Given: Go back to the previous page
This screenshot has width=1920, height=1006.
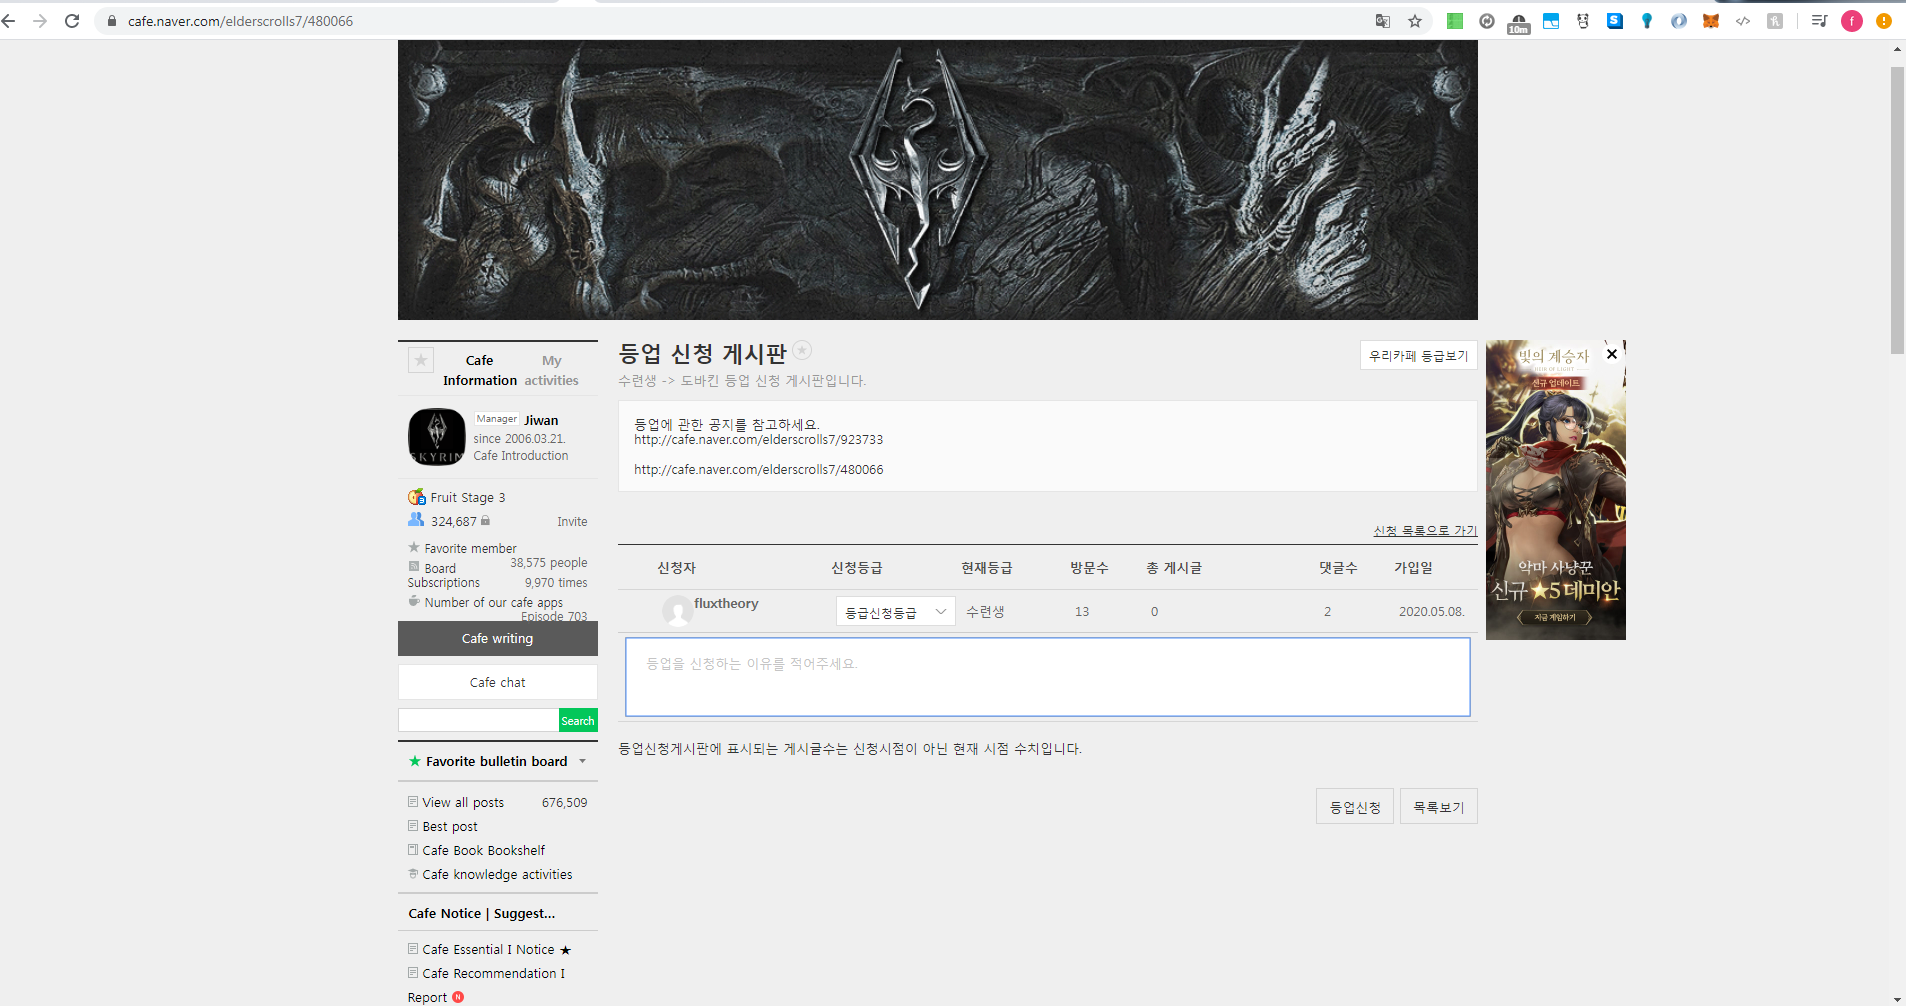Looking at the screenshot, I should [x=9, y=21].
